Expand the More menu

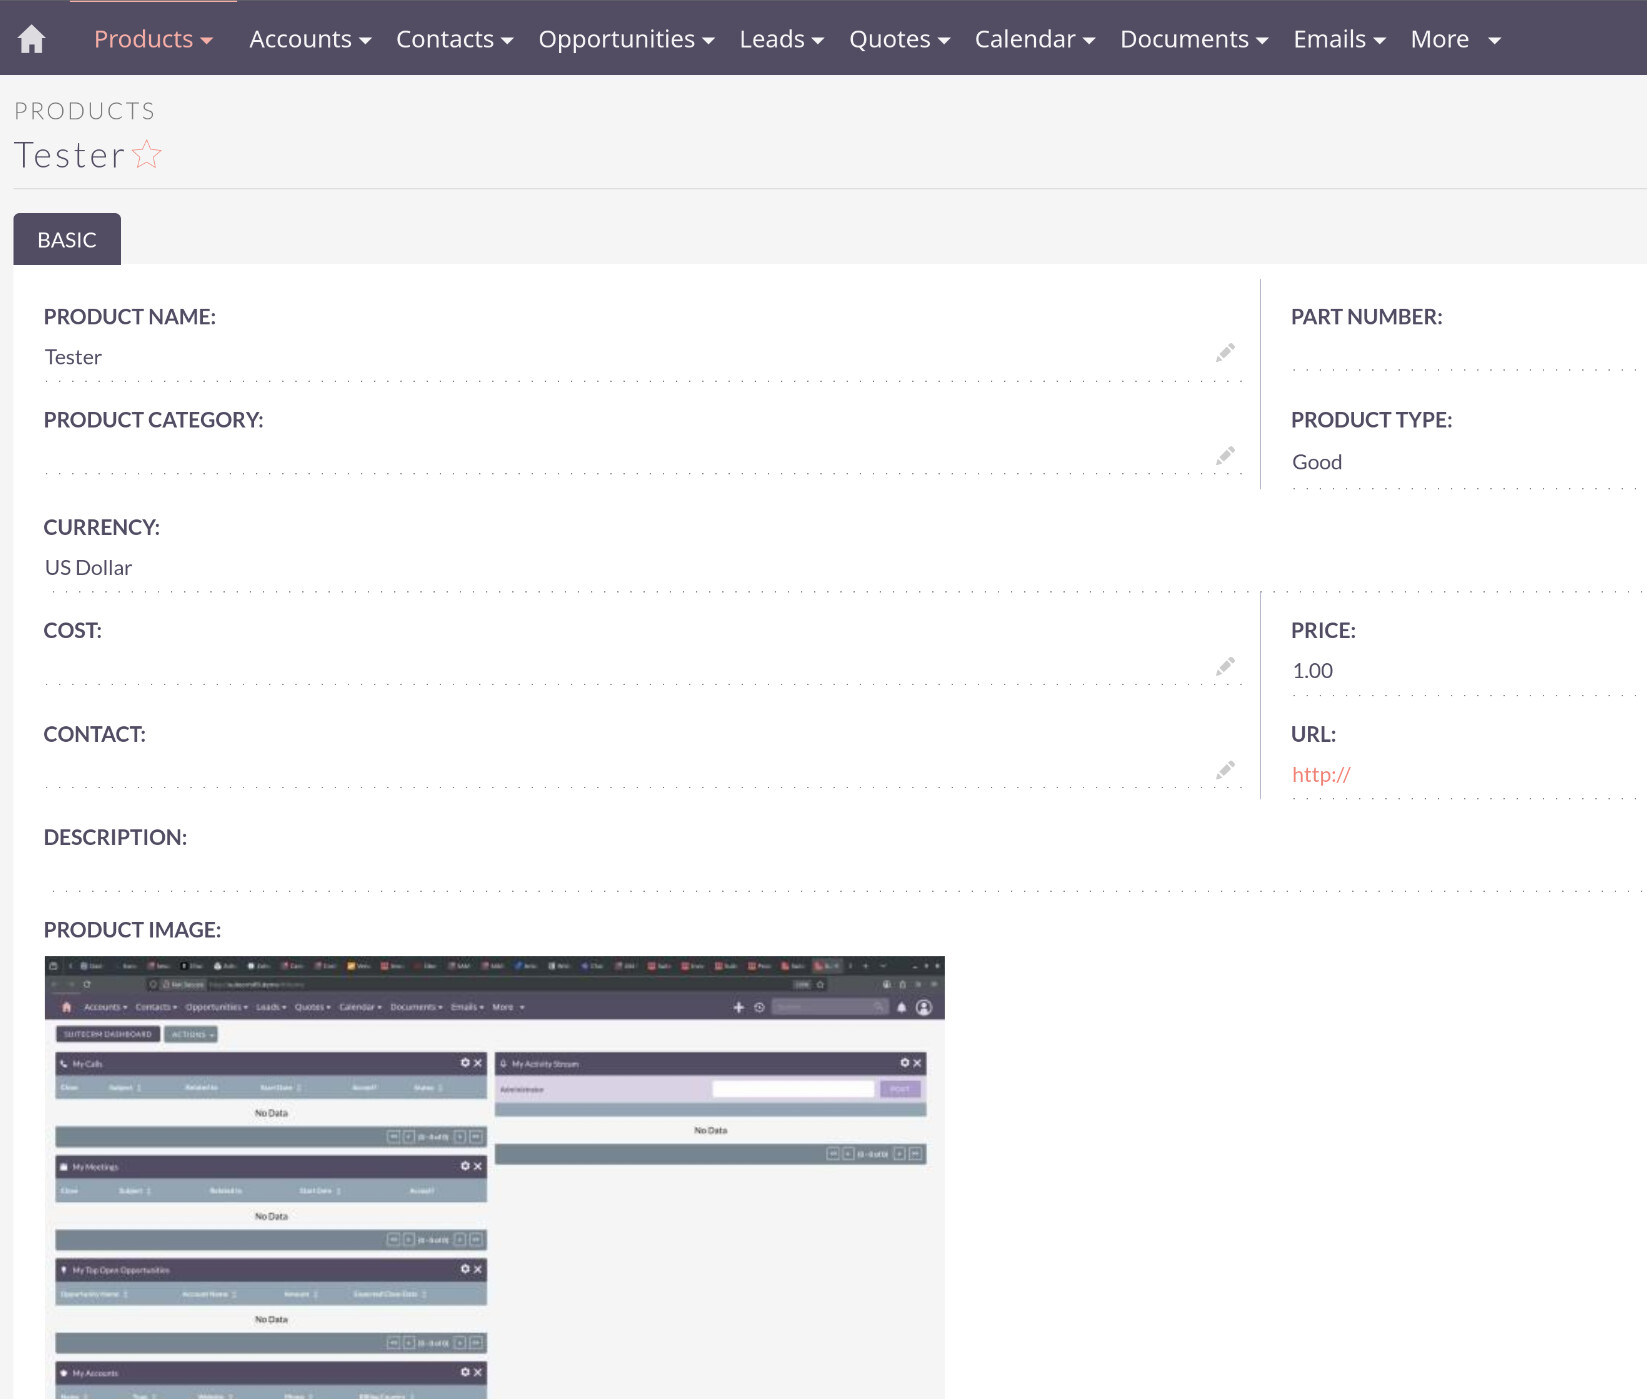[x=1455, y=39]
